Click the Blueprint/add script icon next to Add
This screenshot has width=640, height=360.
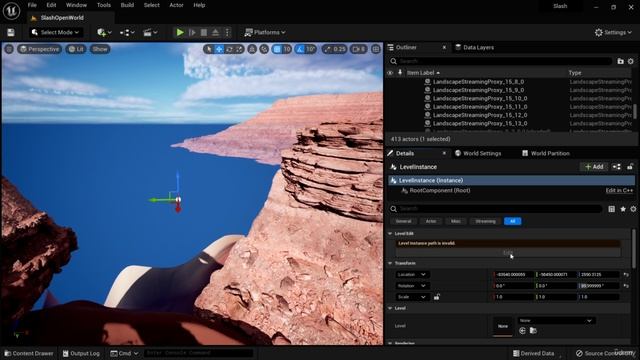pos(617,167)
